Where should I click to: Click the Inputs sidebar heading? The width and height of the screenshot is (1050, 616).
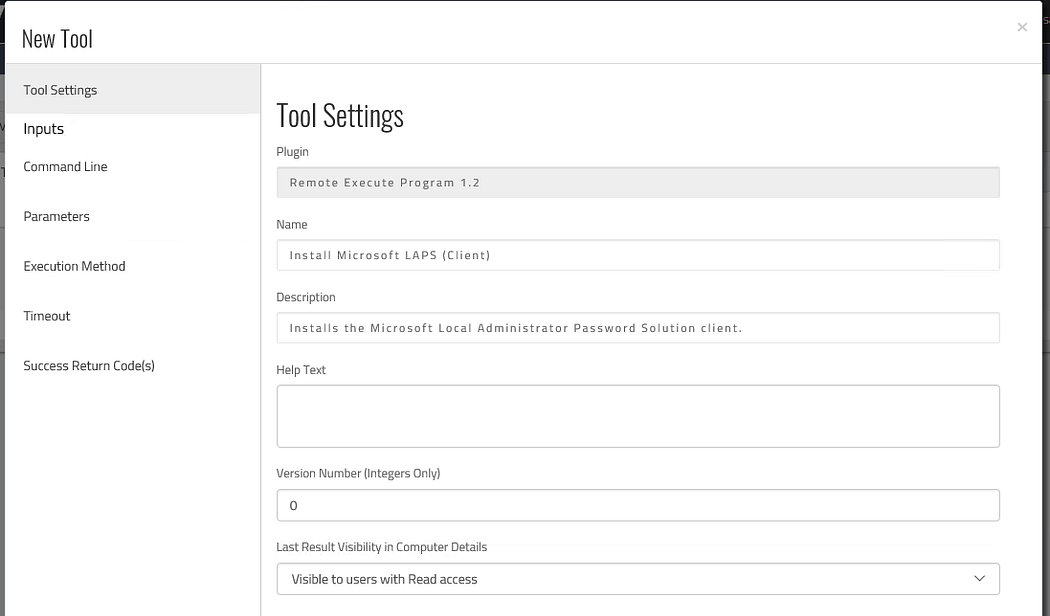44,129
